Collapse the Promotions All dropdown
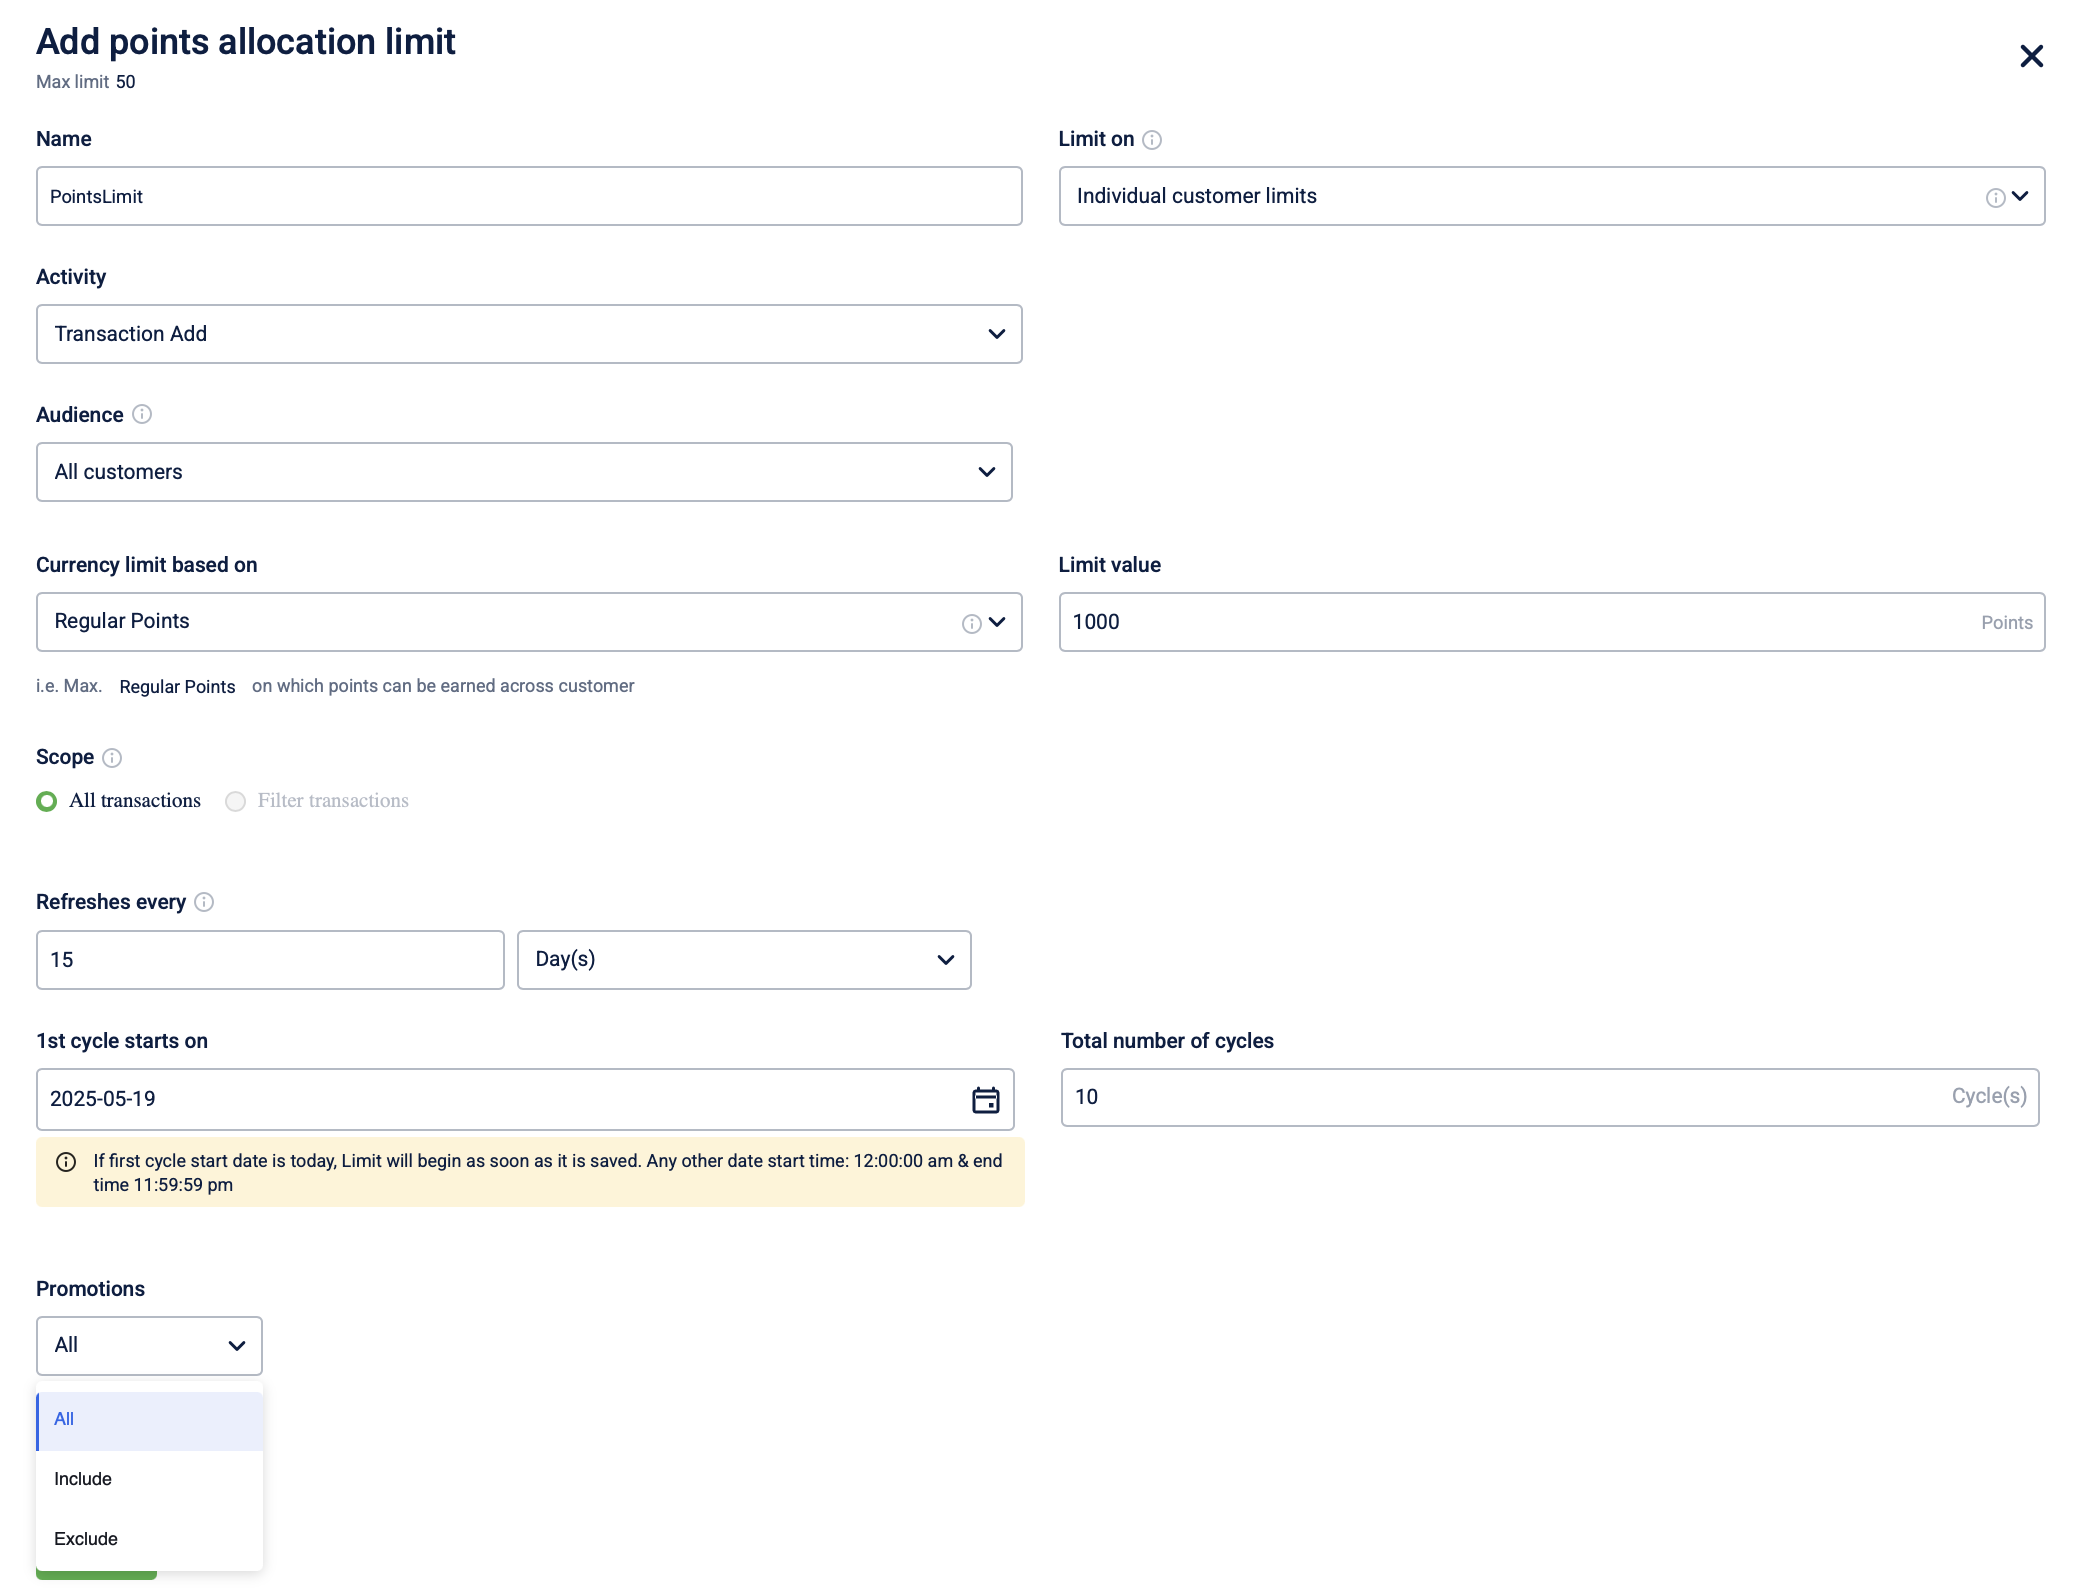Screen dimensions: 2090x1596 coord(149,1346)
